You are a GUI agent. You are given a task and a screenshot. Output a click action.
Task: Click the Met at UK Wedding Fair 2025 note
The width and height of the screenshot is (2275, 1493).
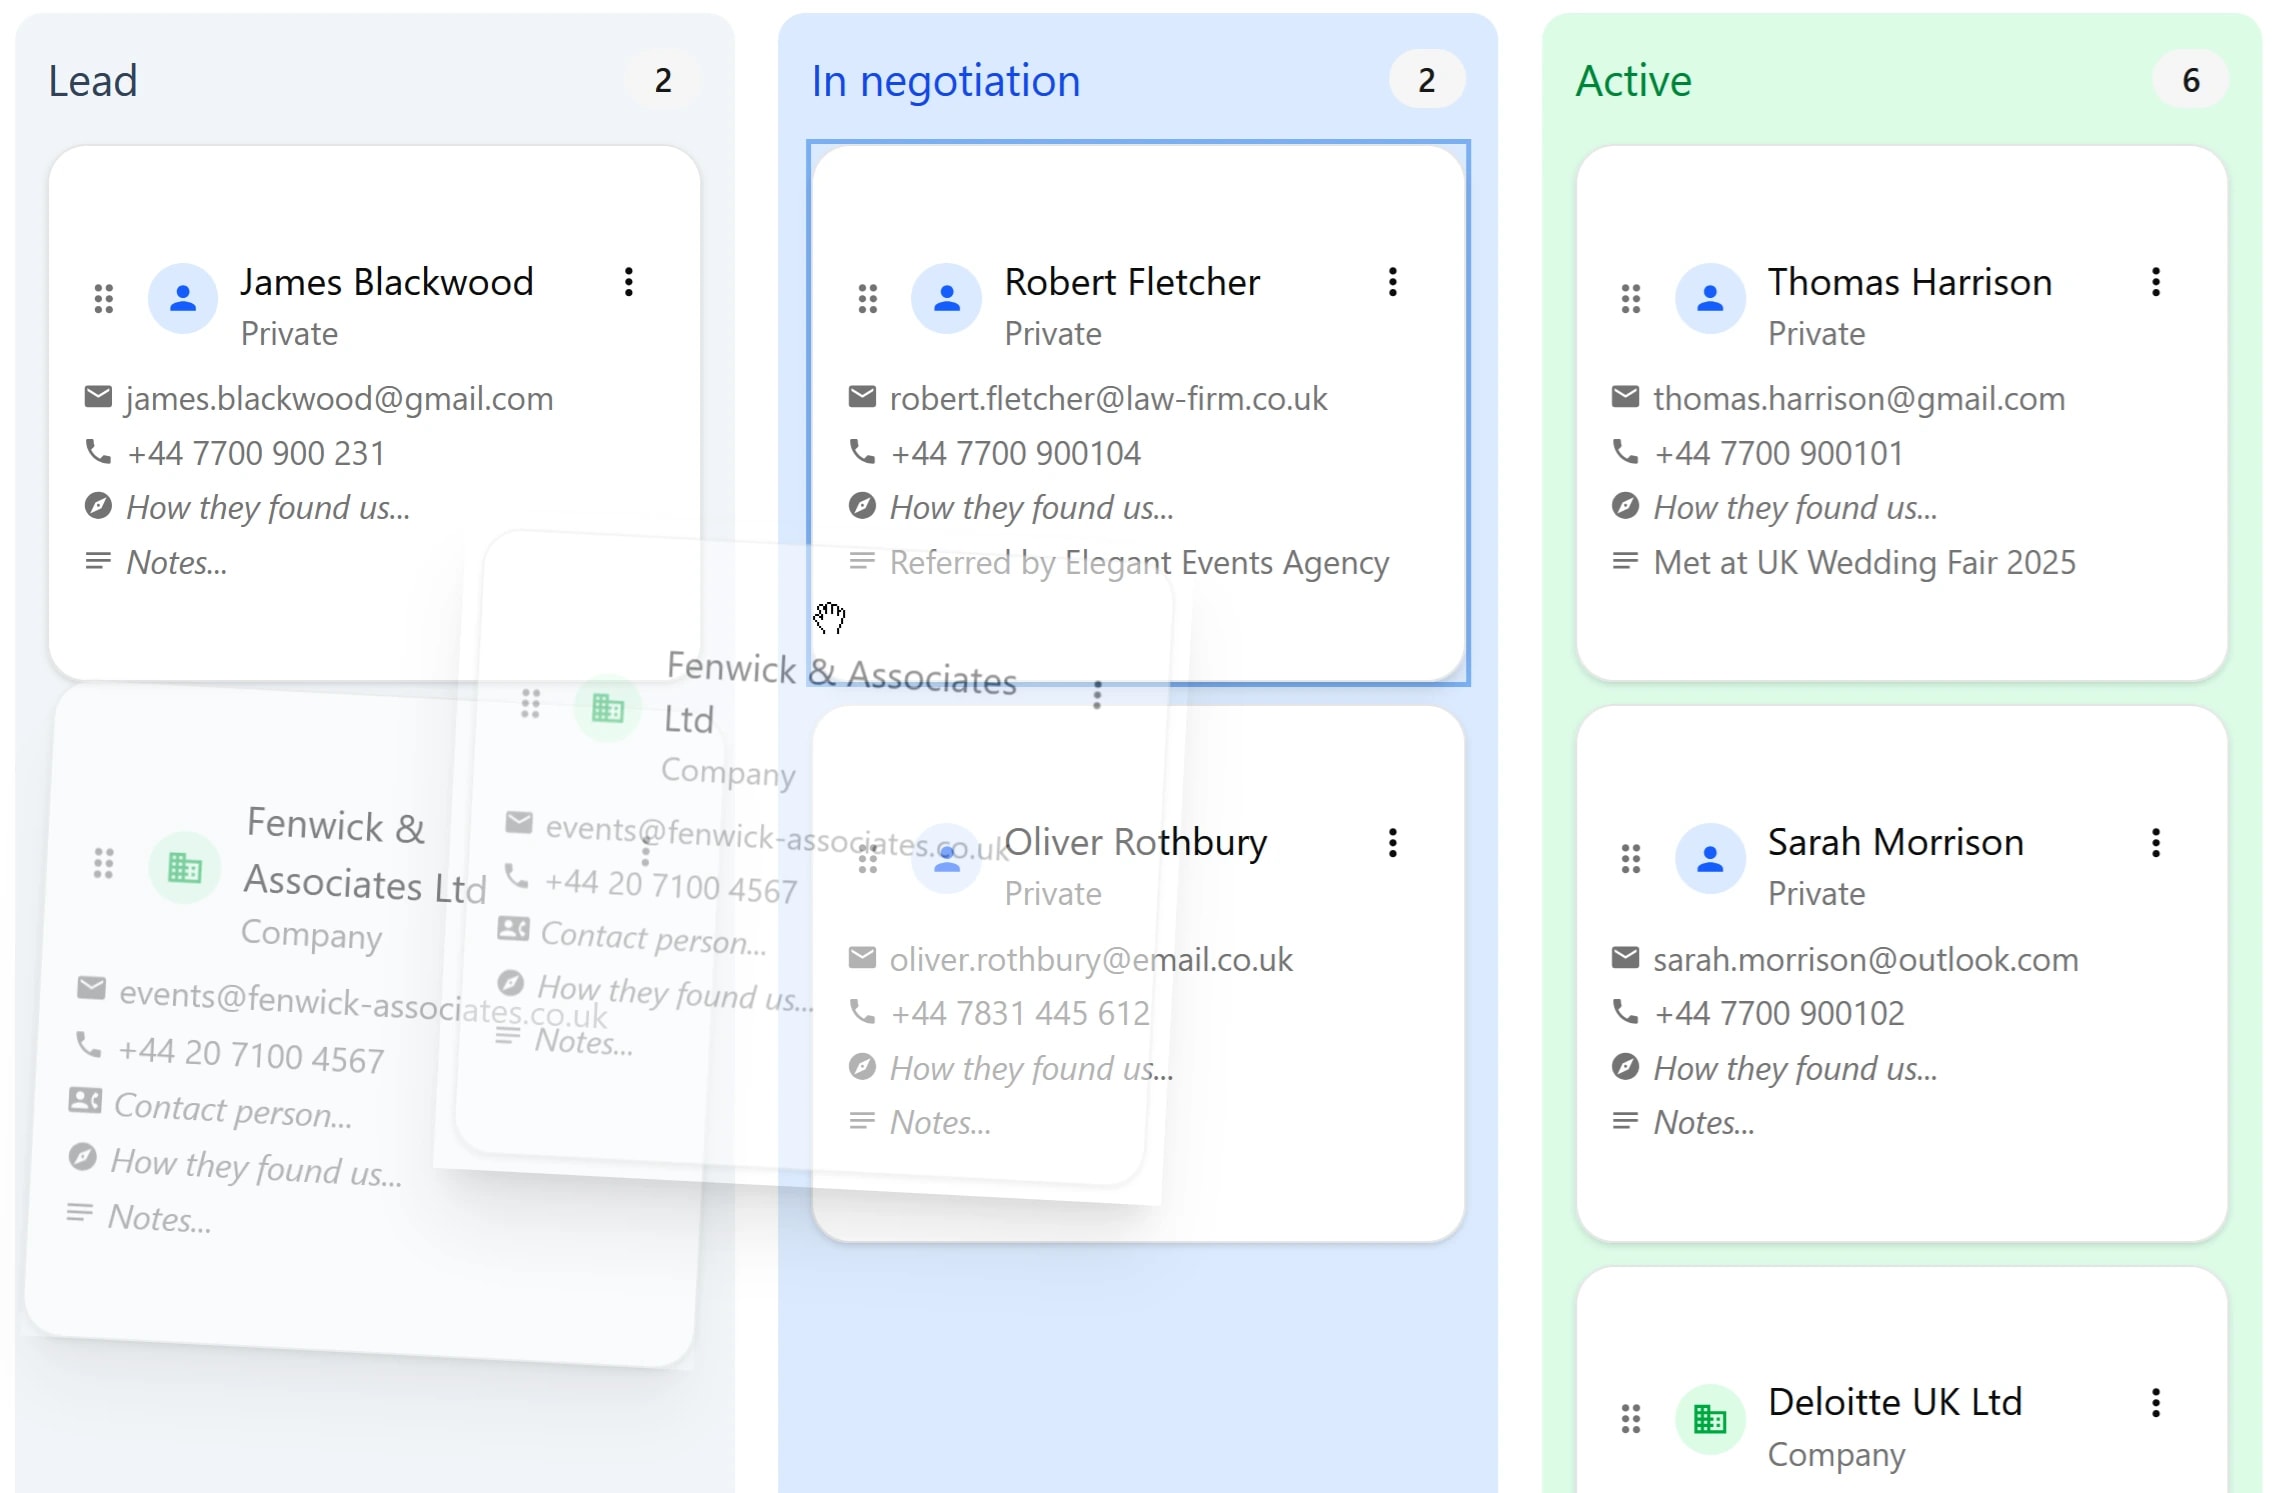point(1865,562)
